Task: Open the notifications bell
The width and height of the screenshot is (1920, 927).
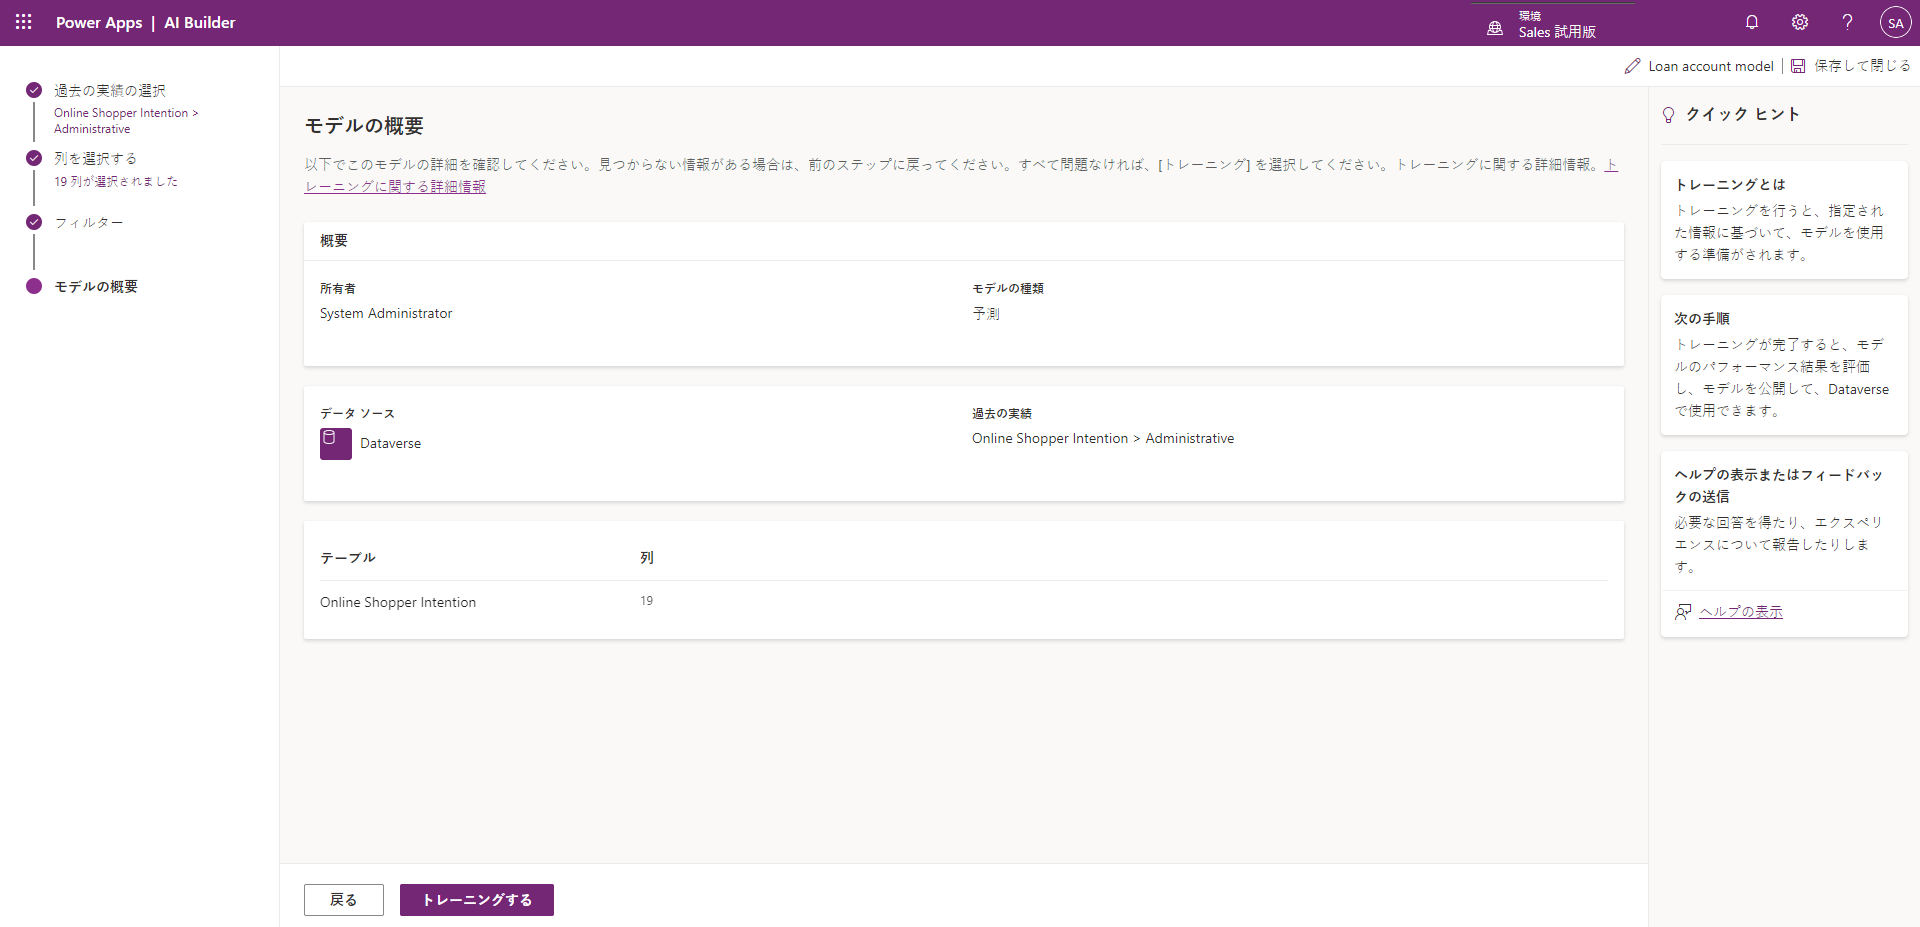Action: (x=1752, y=22)
